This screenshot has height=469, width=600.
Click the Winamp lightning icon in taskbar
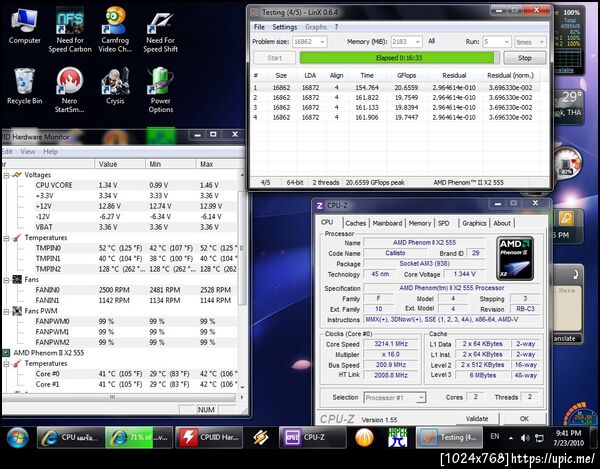click(x=261, y=437)
